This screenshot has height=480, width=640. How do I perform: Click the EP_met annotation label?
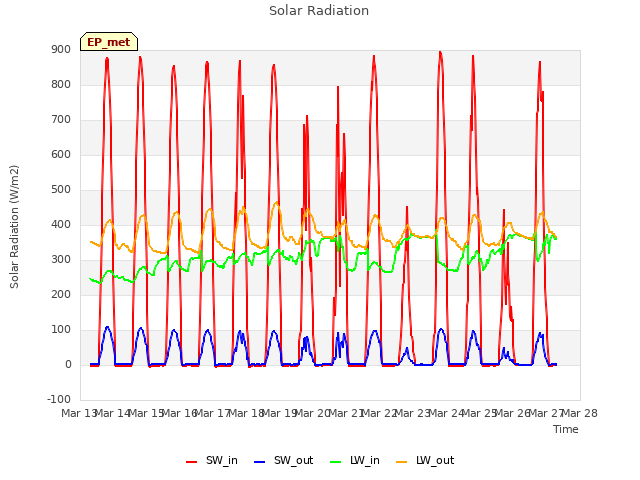109,42
